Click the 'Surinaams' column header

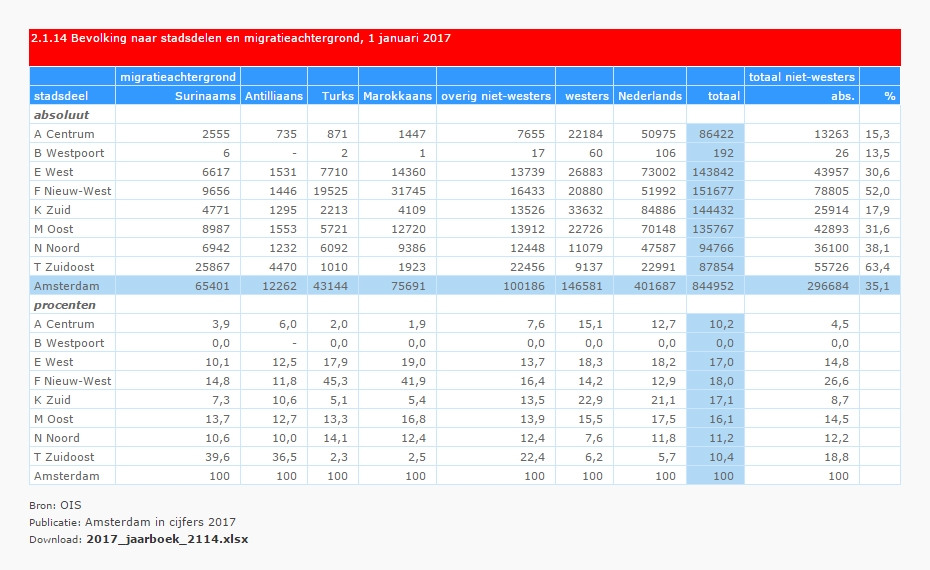click(204, 96)
